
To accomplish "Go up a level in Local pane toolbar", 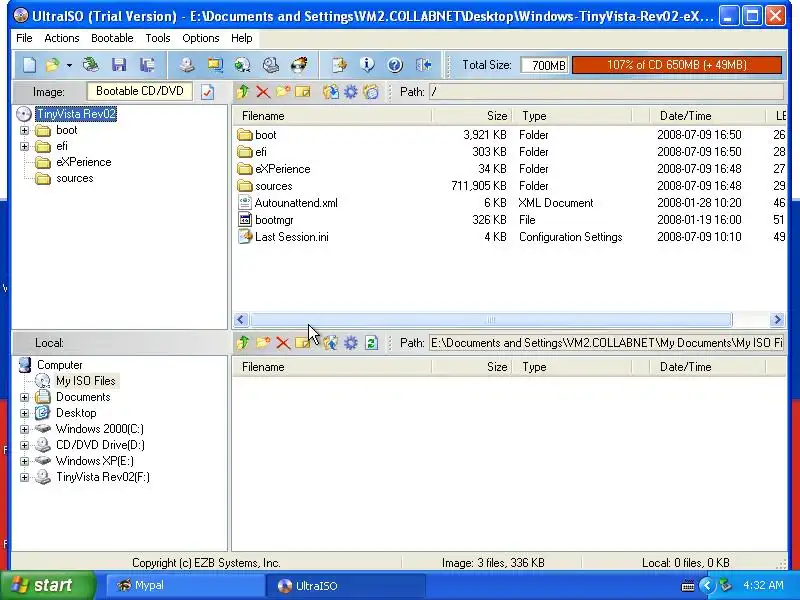I will click(x=243, y=343).
